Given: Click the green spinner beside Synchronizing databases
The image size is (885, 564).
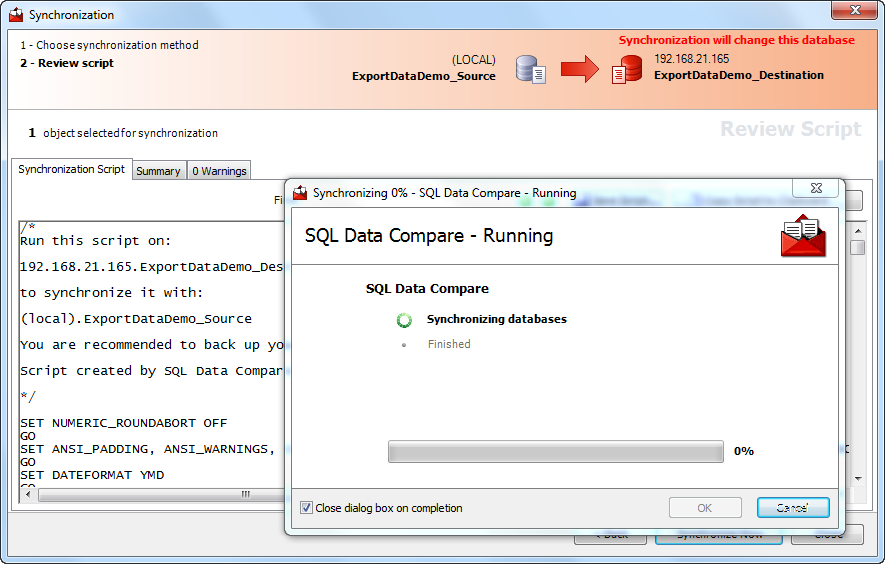Looking at the screenshot, I should [404, 320].
